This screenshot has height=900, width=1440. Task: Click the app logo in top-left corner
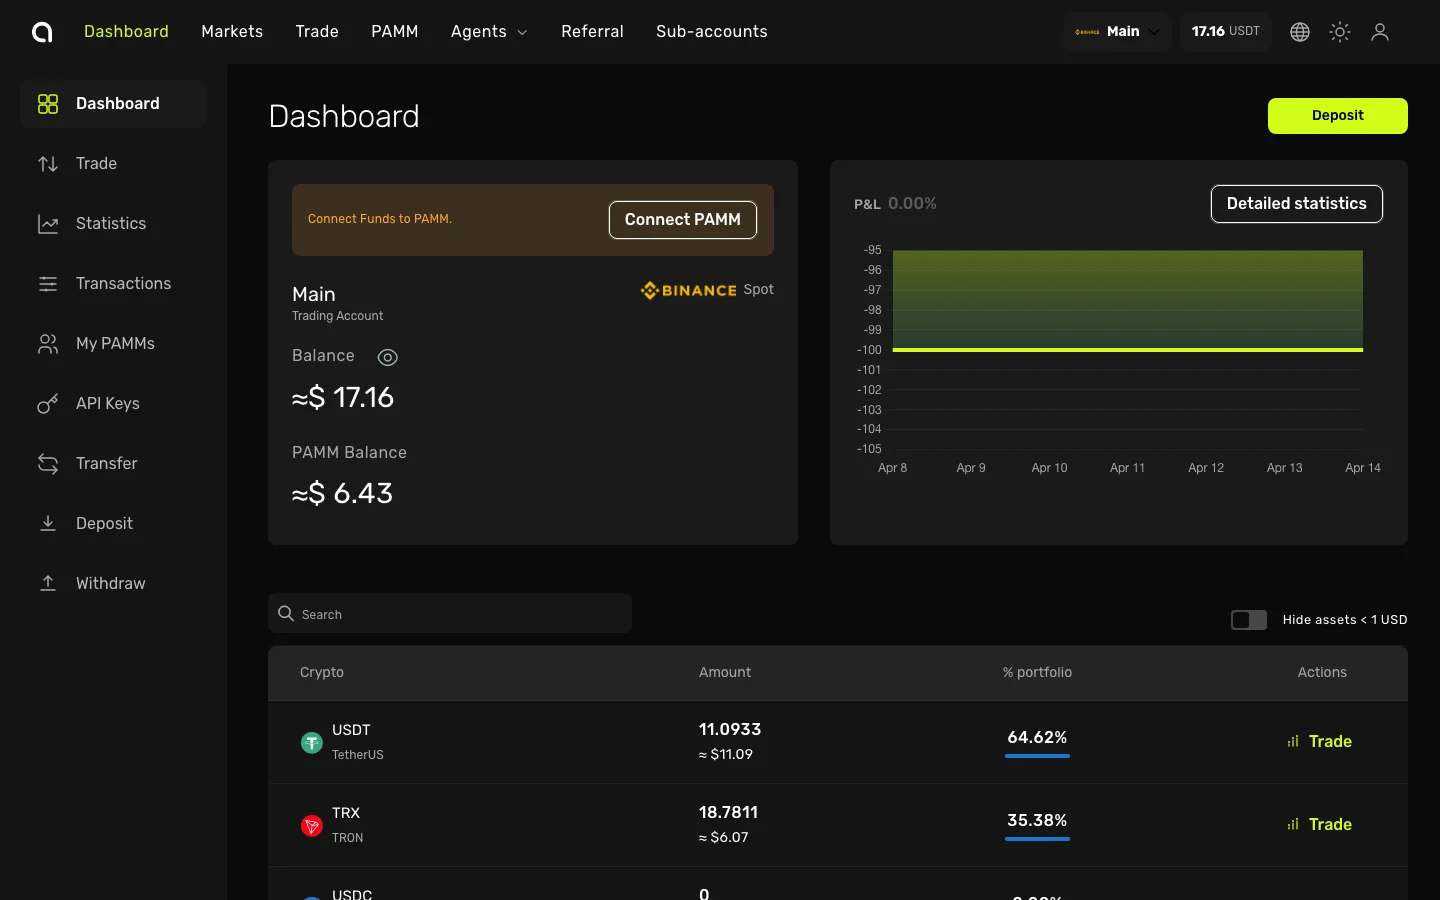[41, 31]
